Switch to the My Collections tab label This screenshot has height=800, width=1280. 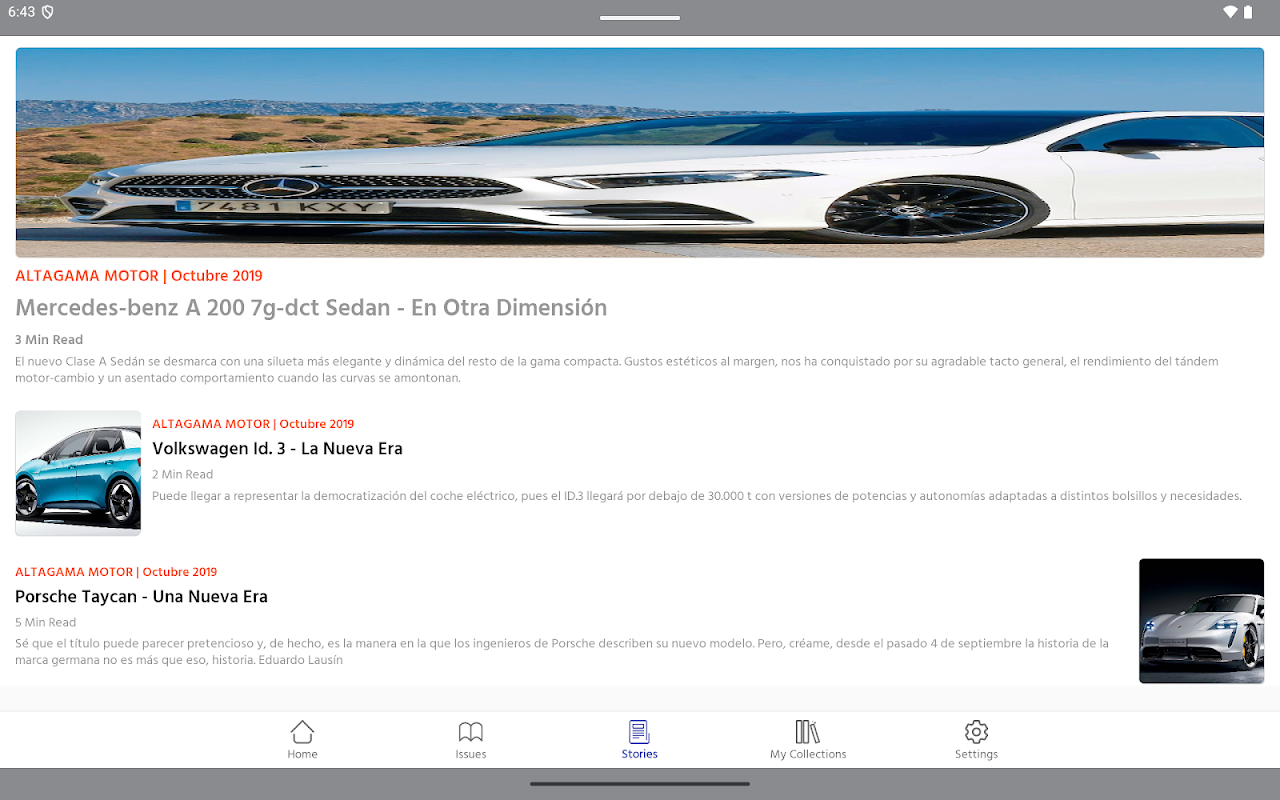point(808,754)
